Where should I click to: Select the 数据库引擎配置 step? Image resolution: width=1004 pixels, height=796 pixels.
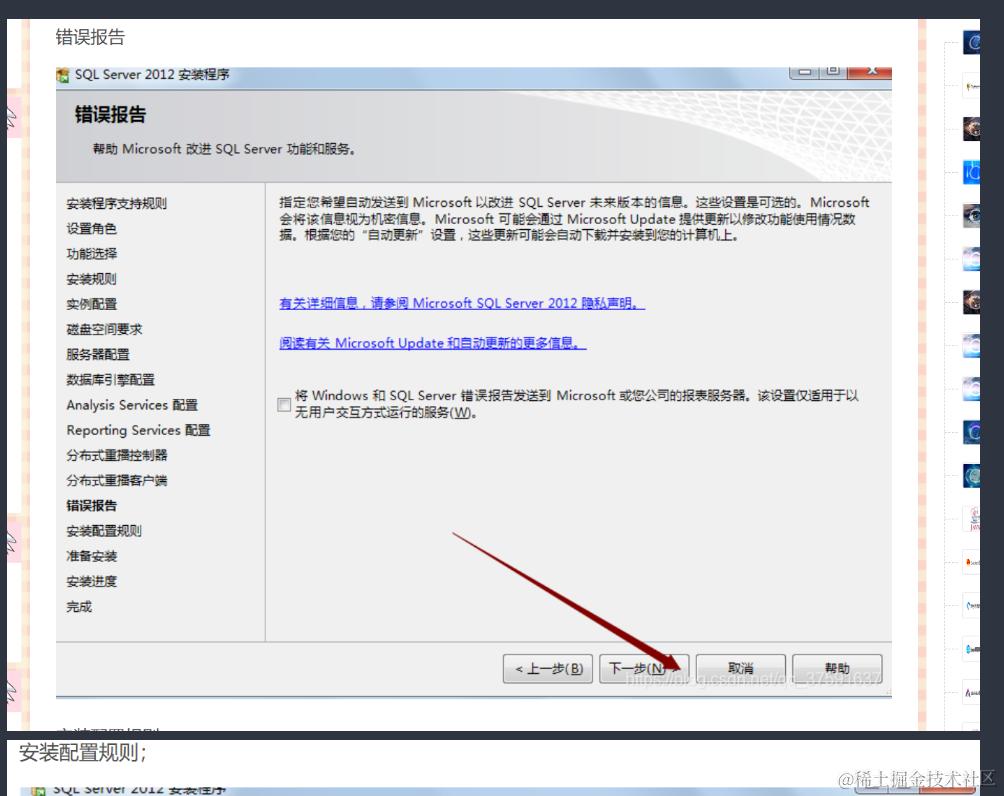[x=110, y=379]
